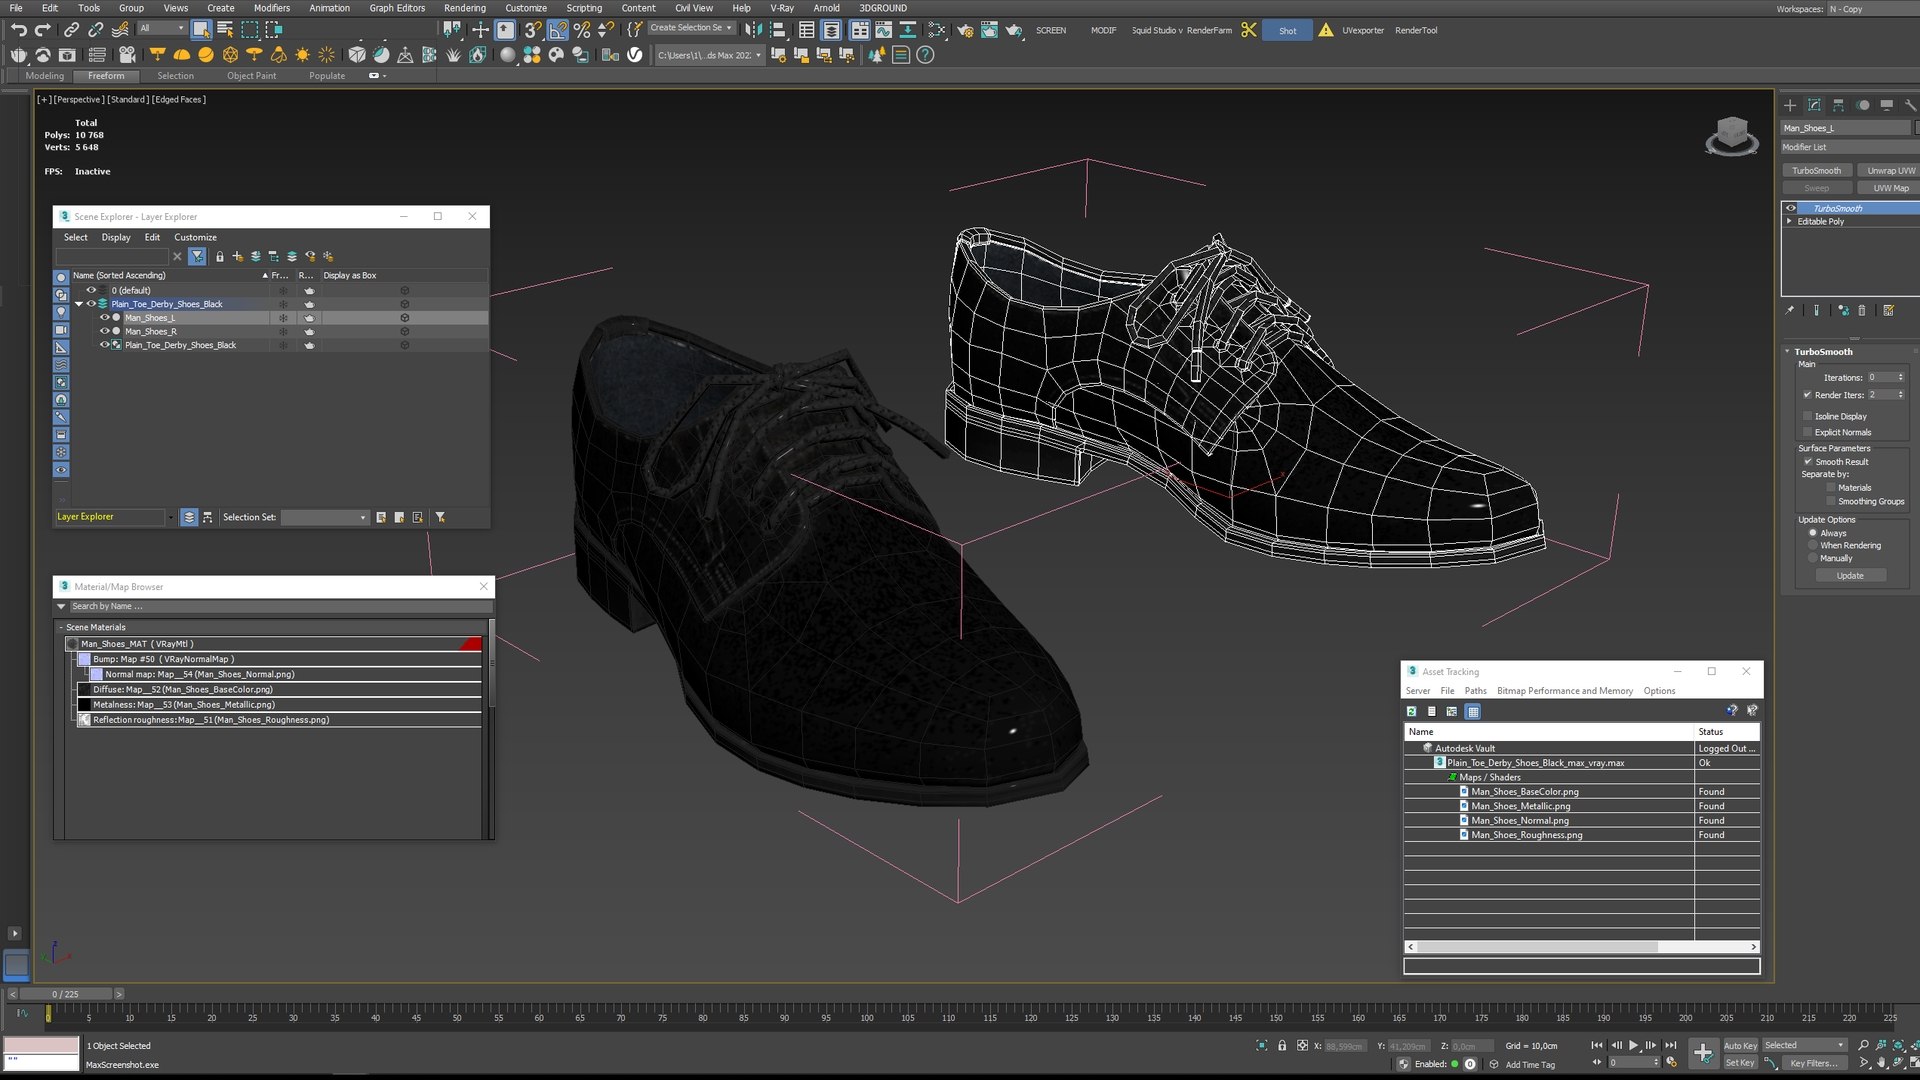Click Remove Modifier trash icon
The image size is (1920, 1080).
coord(1862,310)
